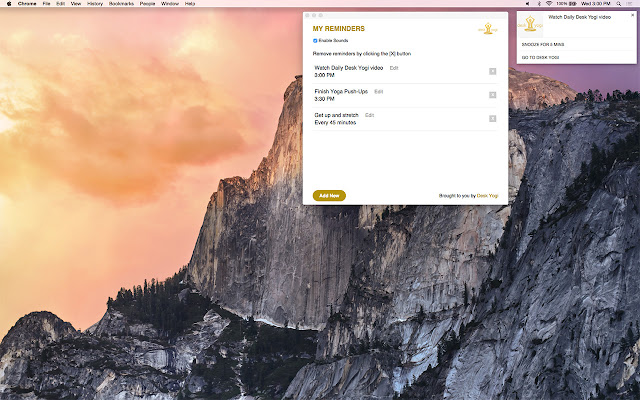The height and width of the screenshot is (400, 640).
Task: Edit the Get up and stretch reminder
Action: [369, 116]
